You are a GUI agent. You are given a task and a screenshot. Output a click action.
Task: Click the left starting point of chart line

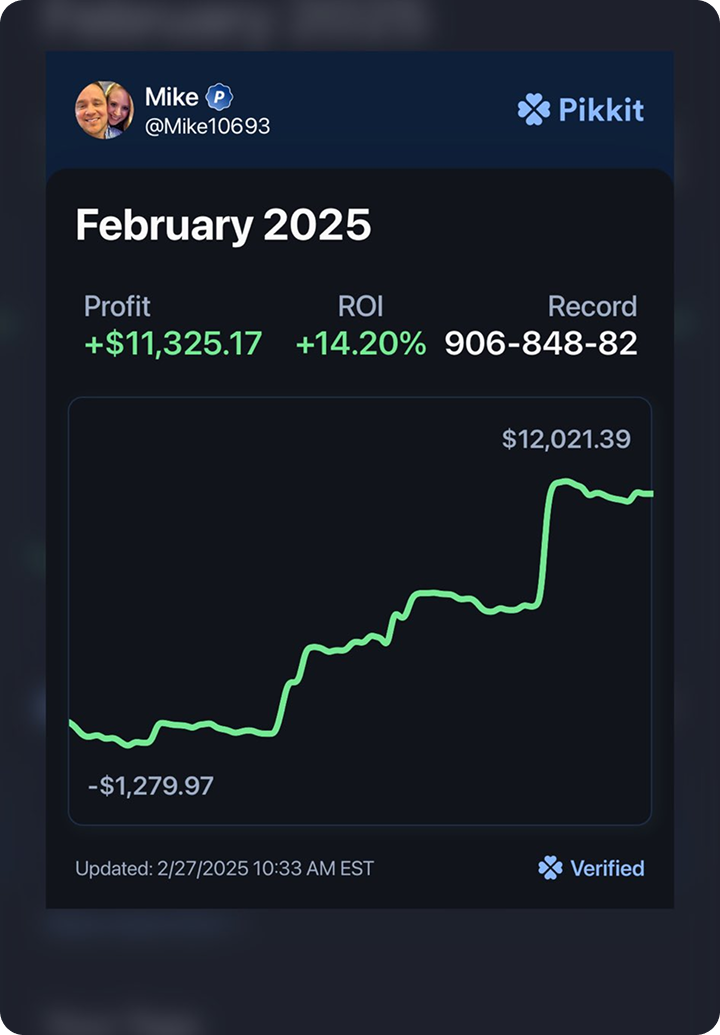click(x=72, y=723)
